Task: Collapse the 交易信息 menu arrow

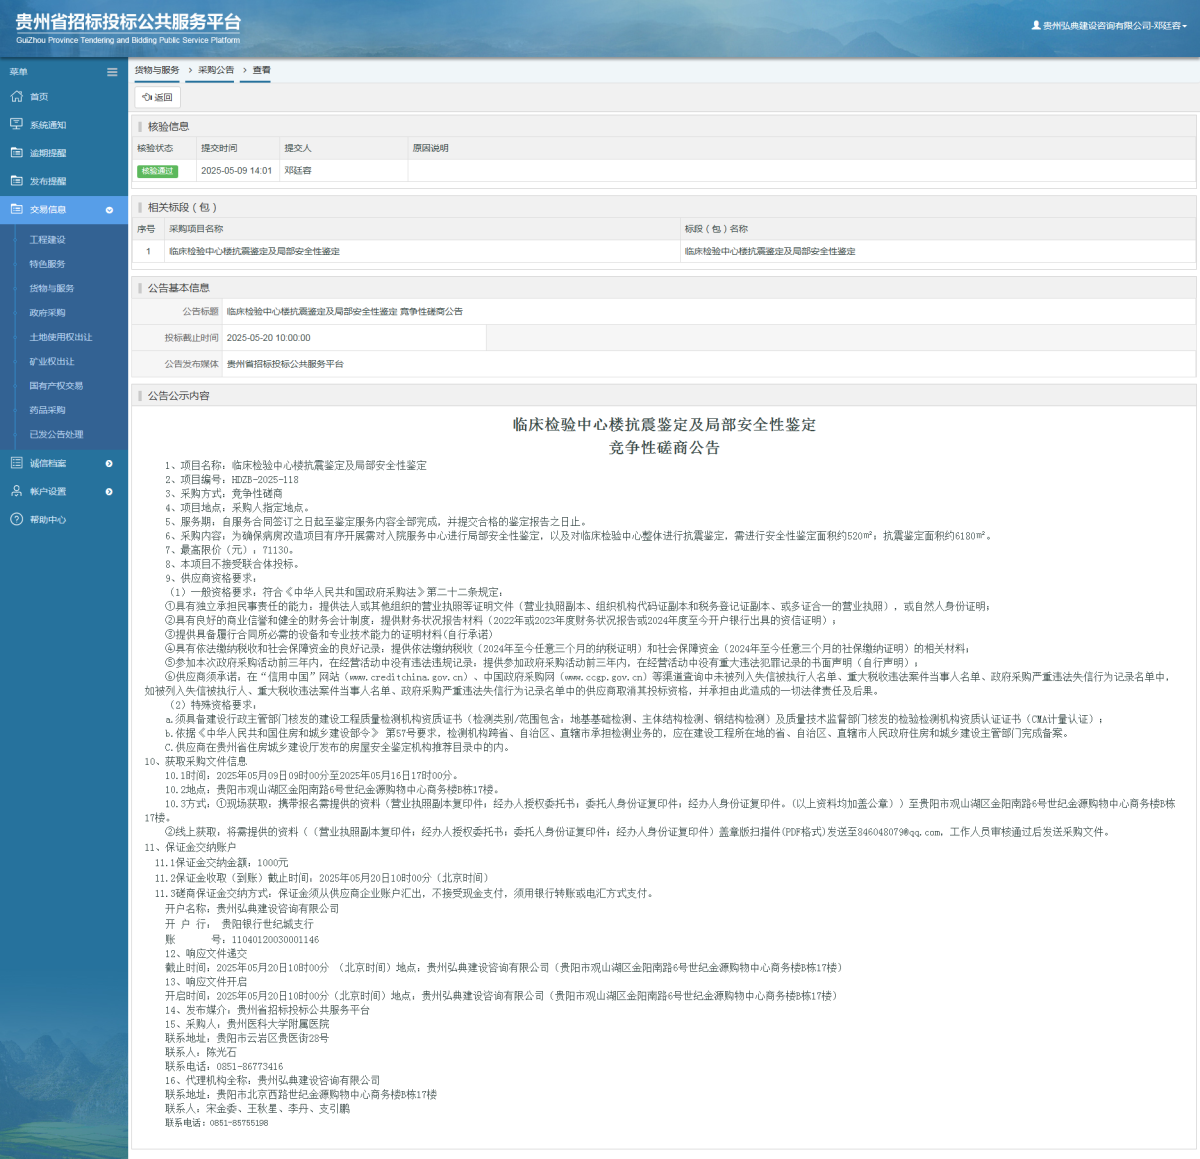Action: 109,210
